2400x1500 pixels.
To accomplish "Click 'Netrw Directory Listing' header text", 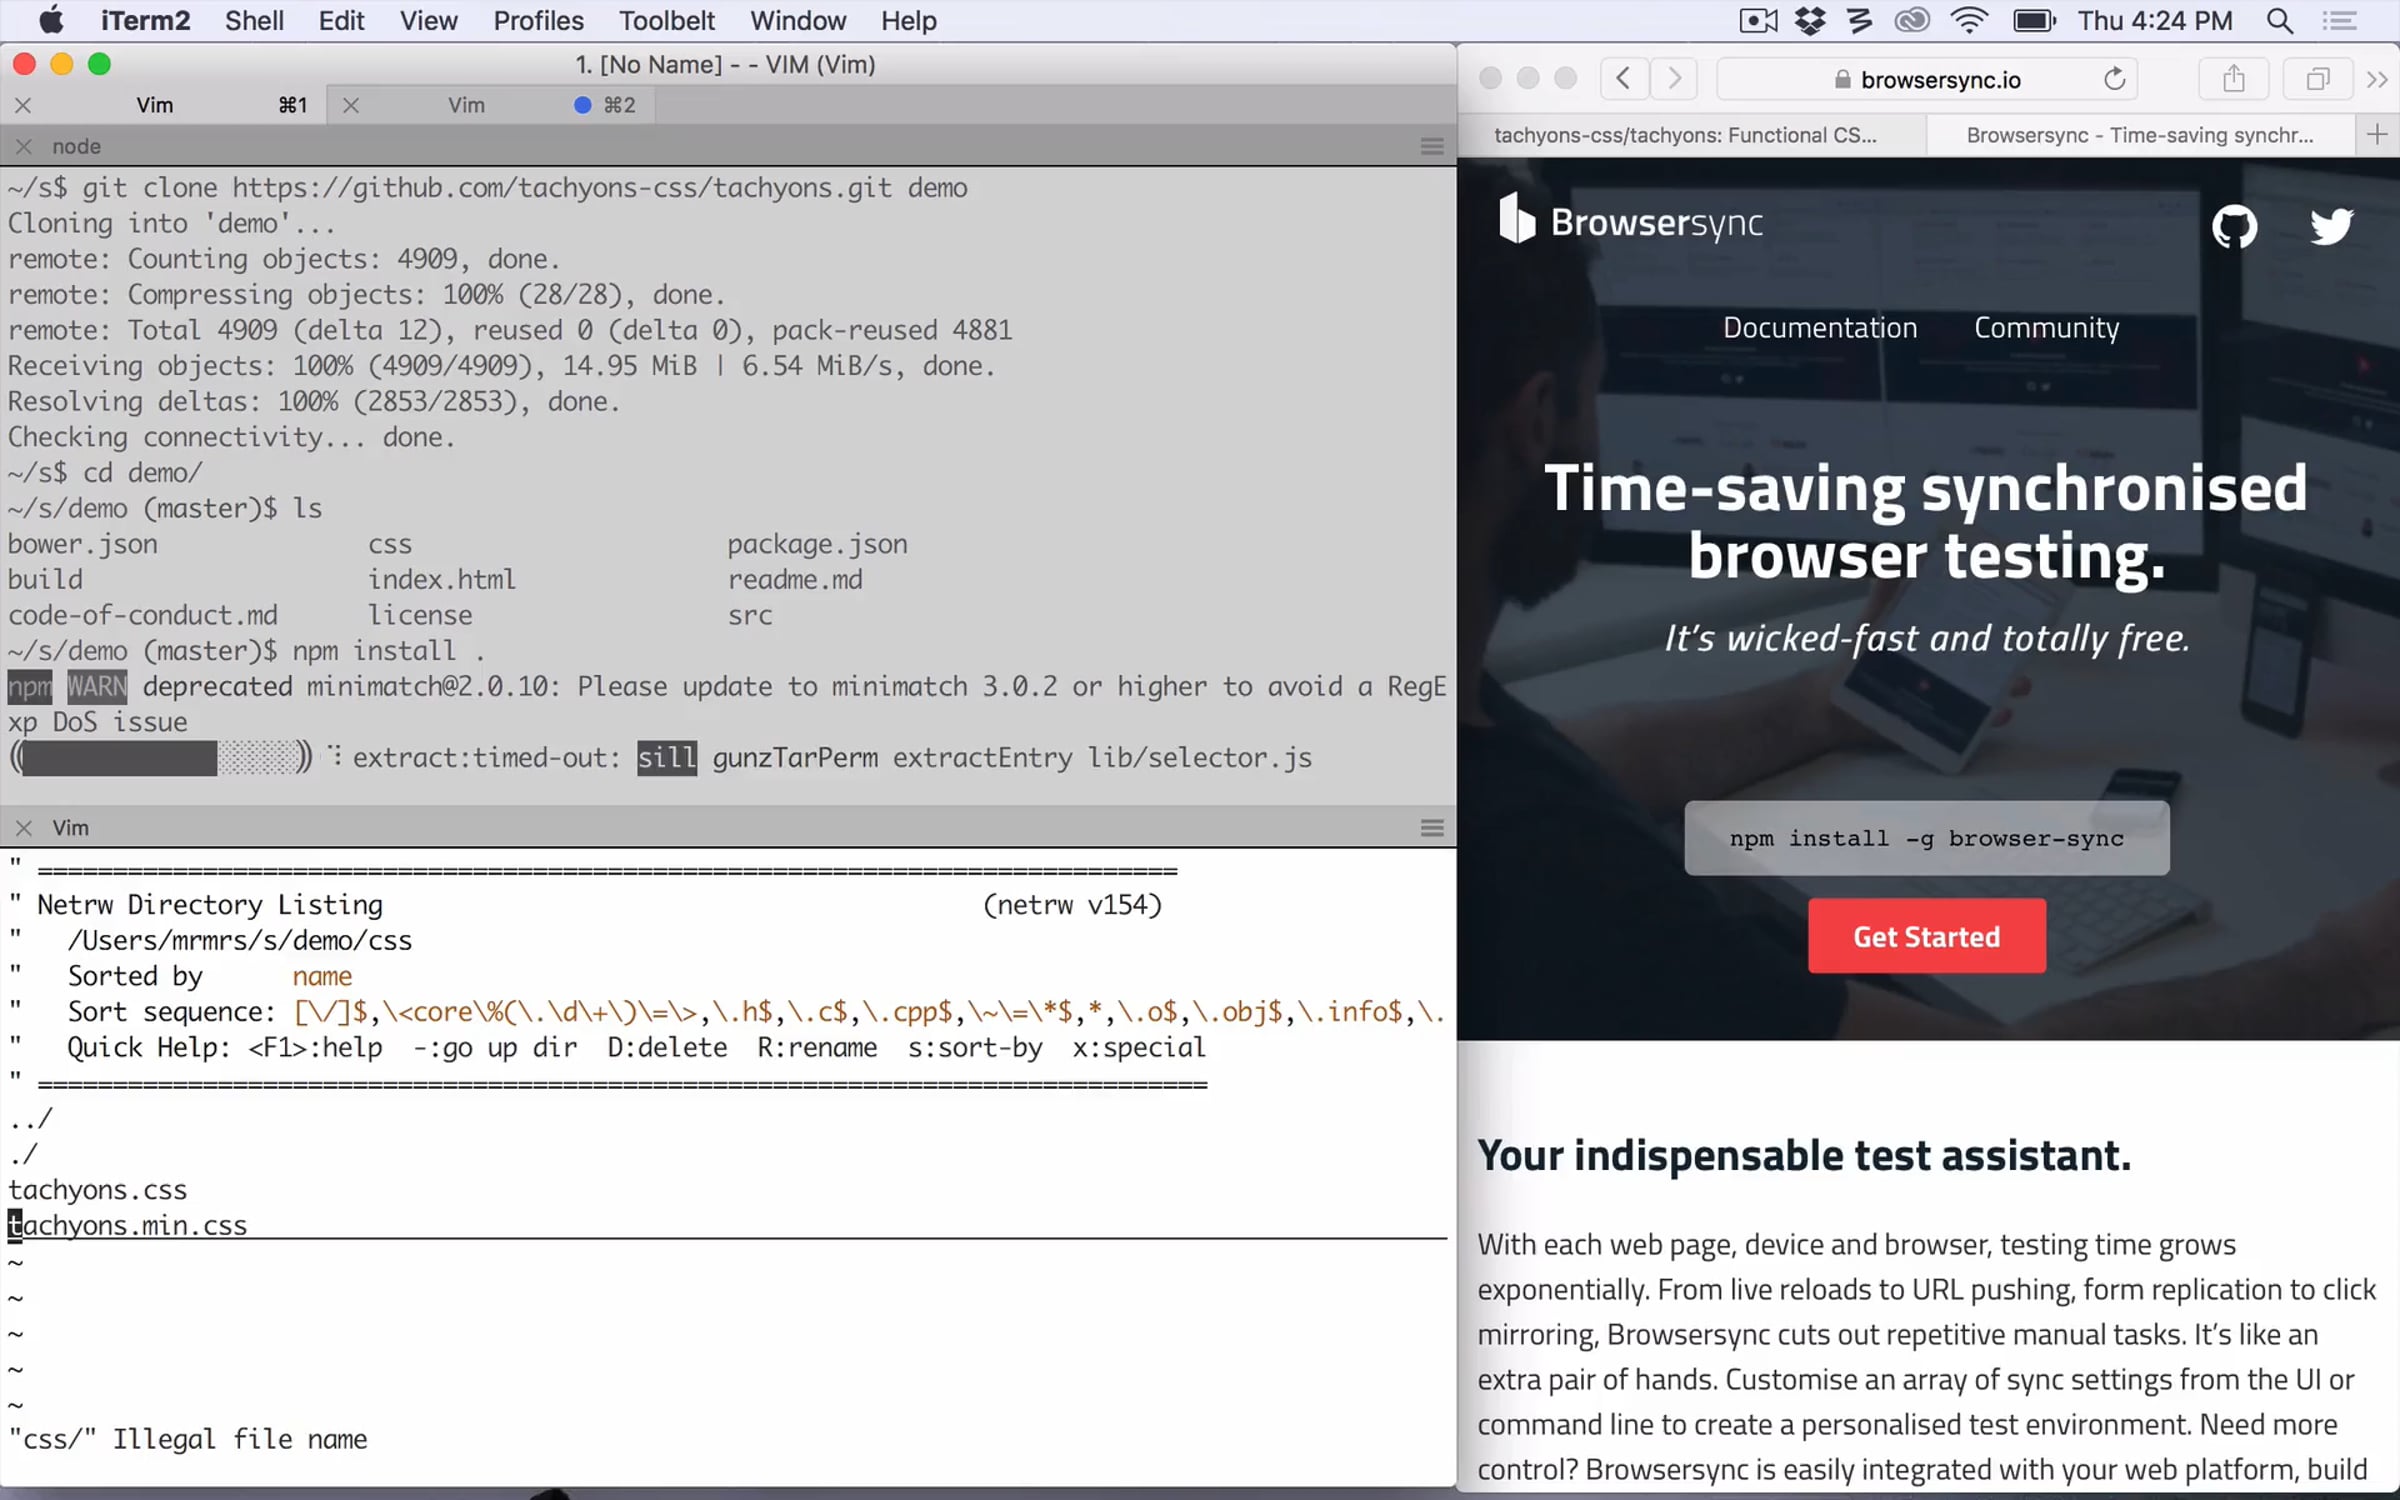I will pyautogui.click(x=210, y=905).
